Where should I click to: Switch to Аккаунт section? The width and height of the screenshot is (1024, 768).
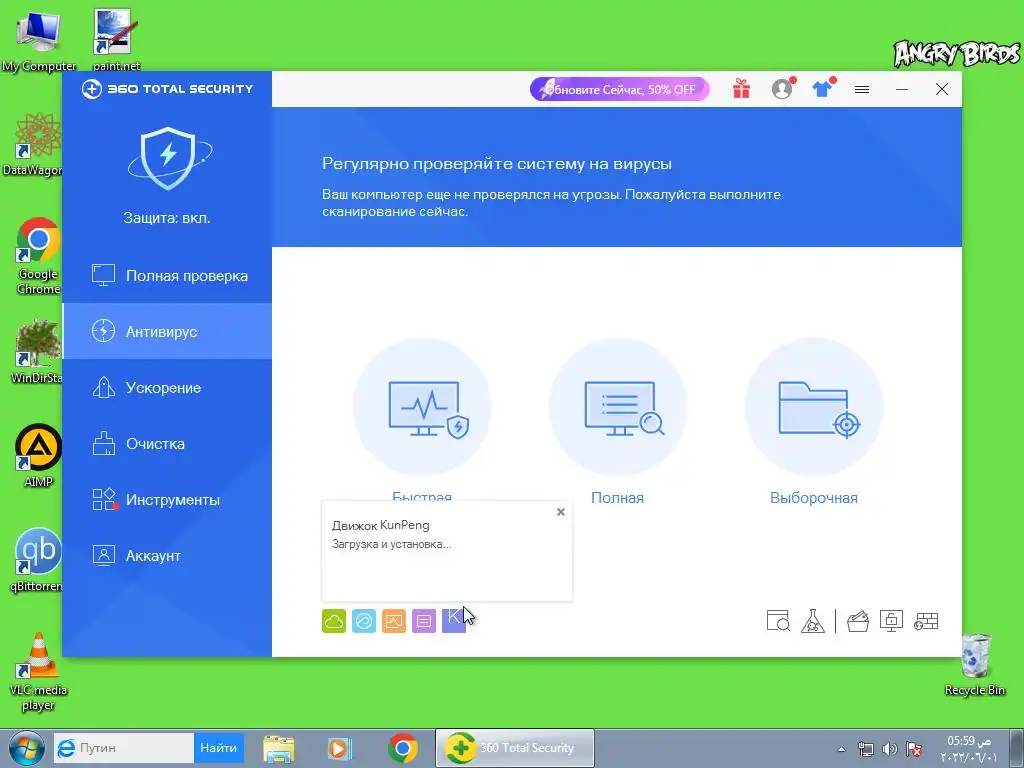click(x=167, y=556)
